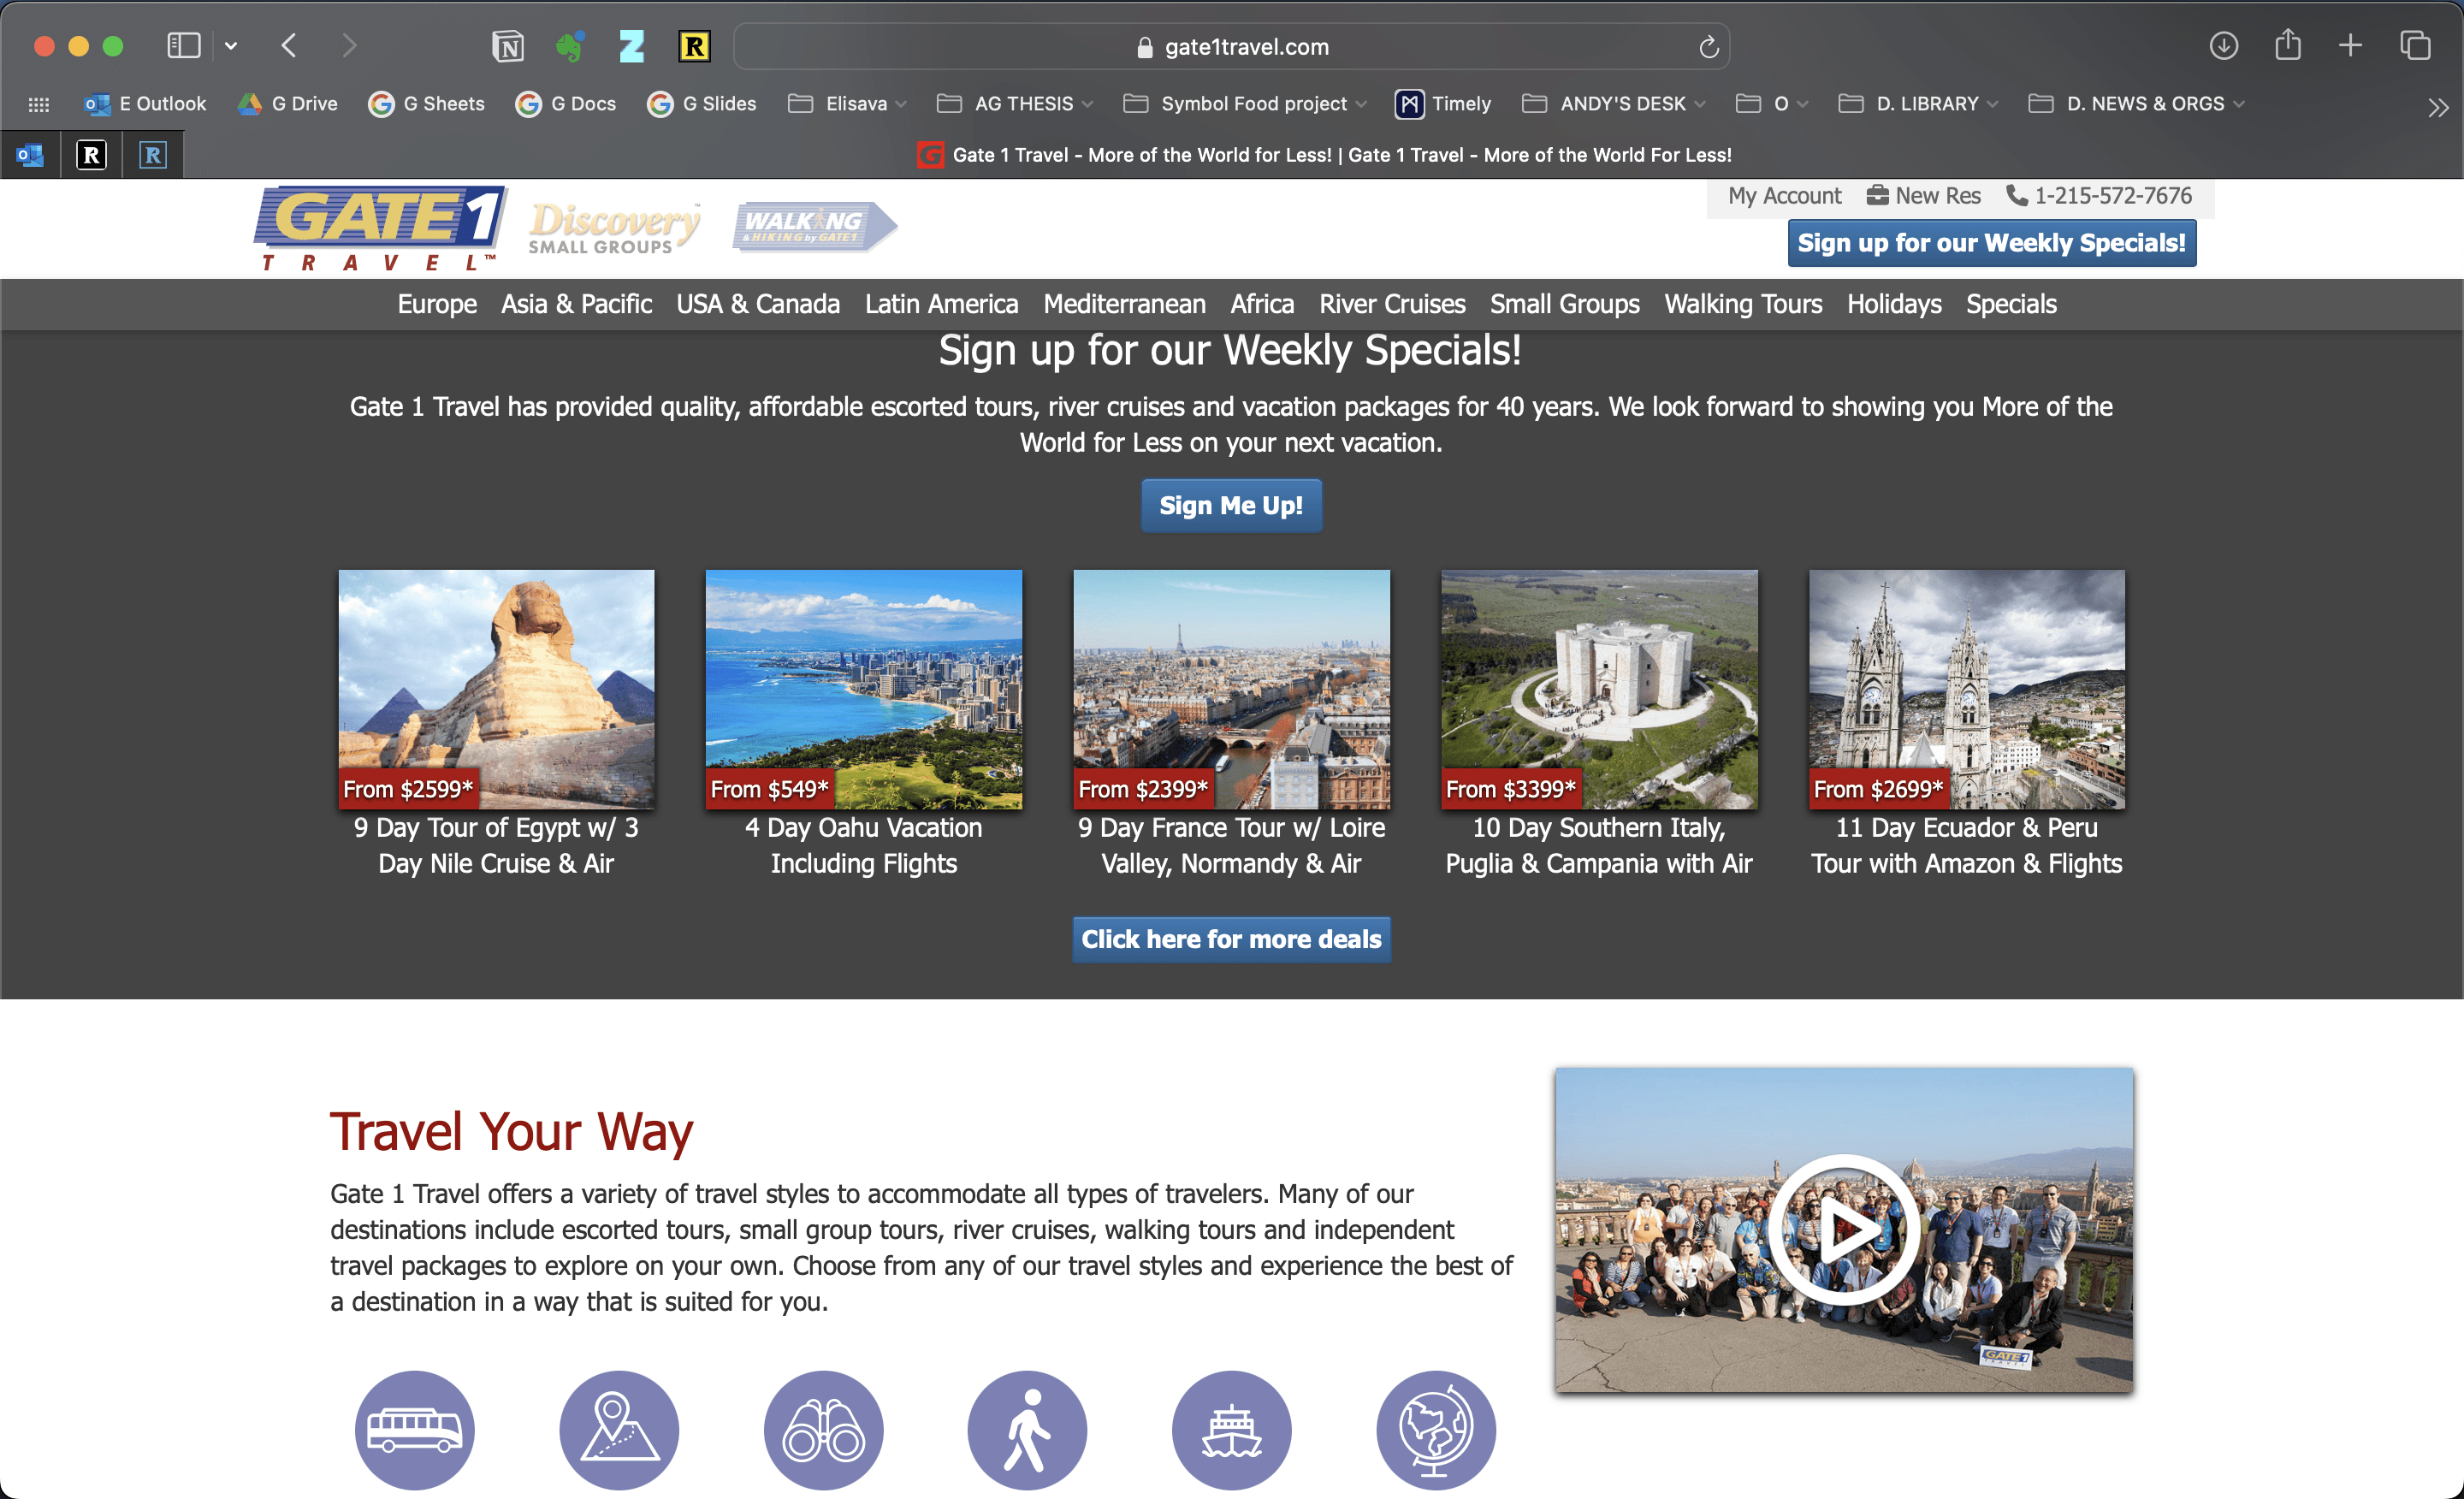Open the Timely bookmark
The image size is (2464, 1499).
click(x=1443, y=104)
